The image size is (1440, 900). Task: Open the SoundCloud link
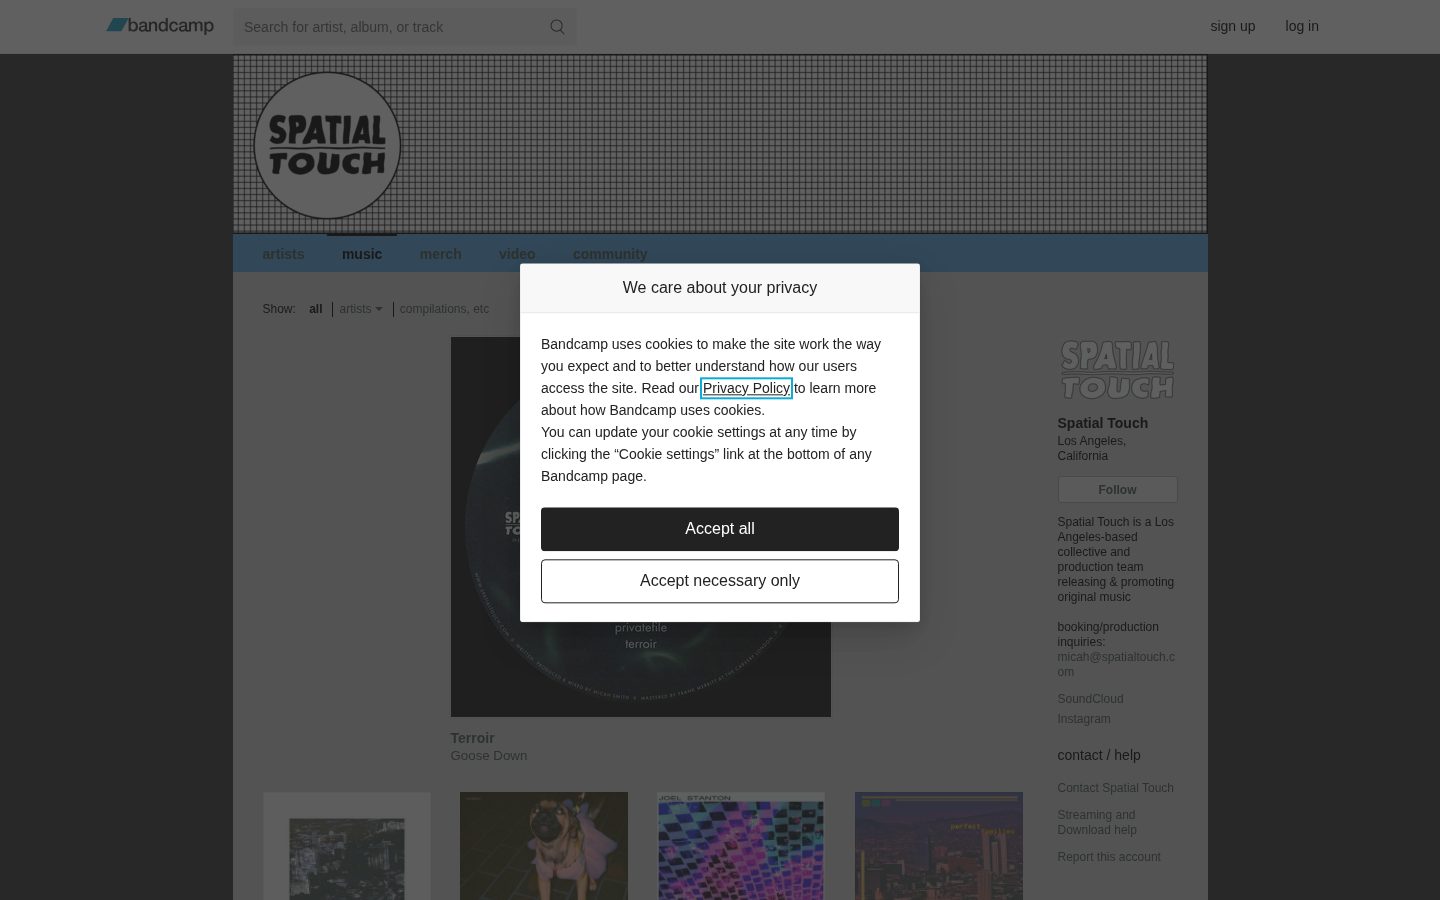click(1090, 699)
